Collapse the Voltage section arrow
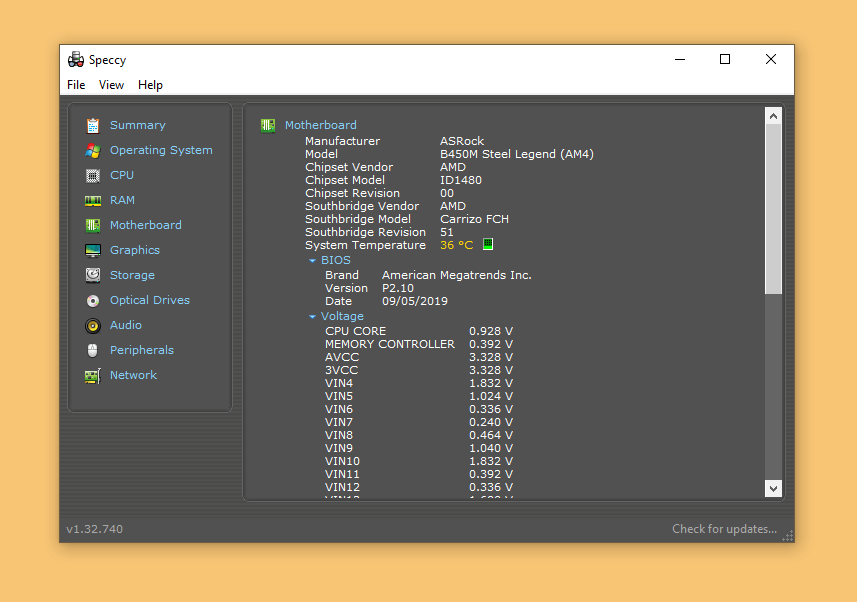The height and width of the screenshot is (602, 857). click(x=312, y=317)
